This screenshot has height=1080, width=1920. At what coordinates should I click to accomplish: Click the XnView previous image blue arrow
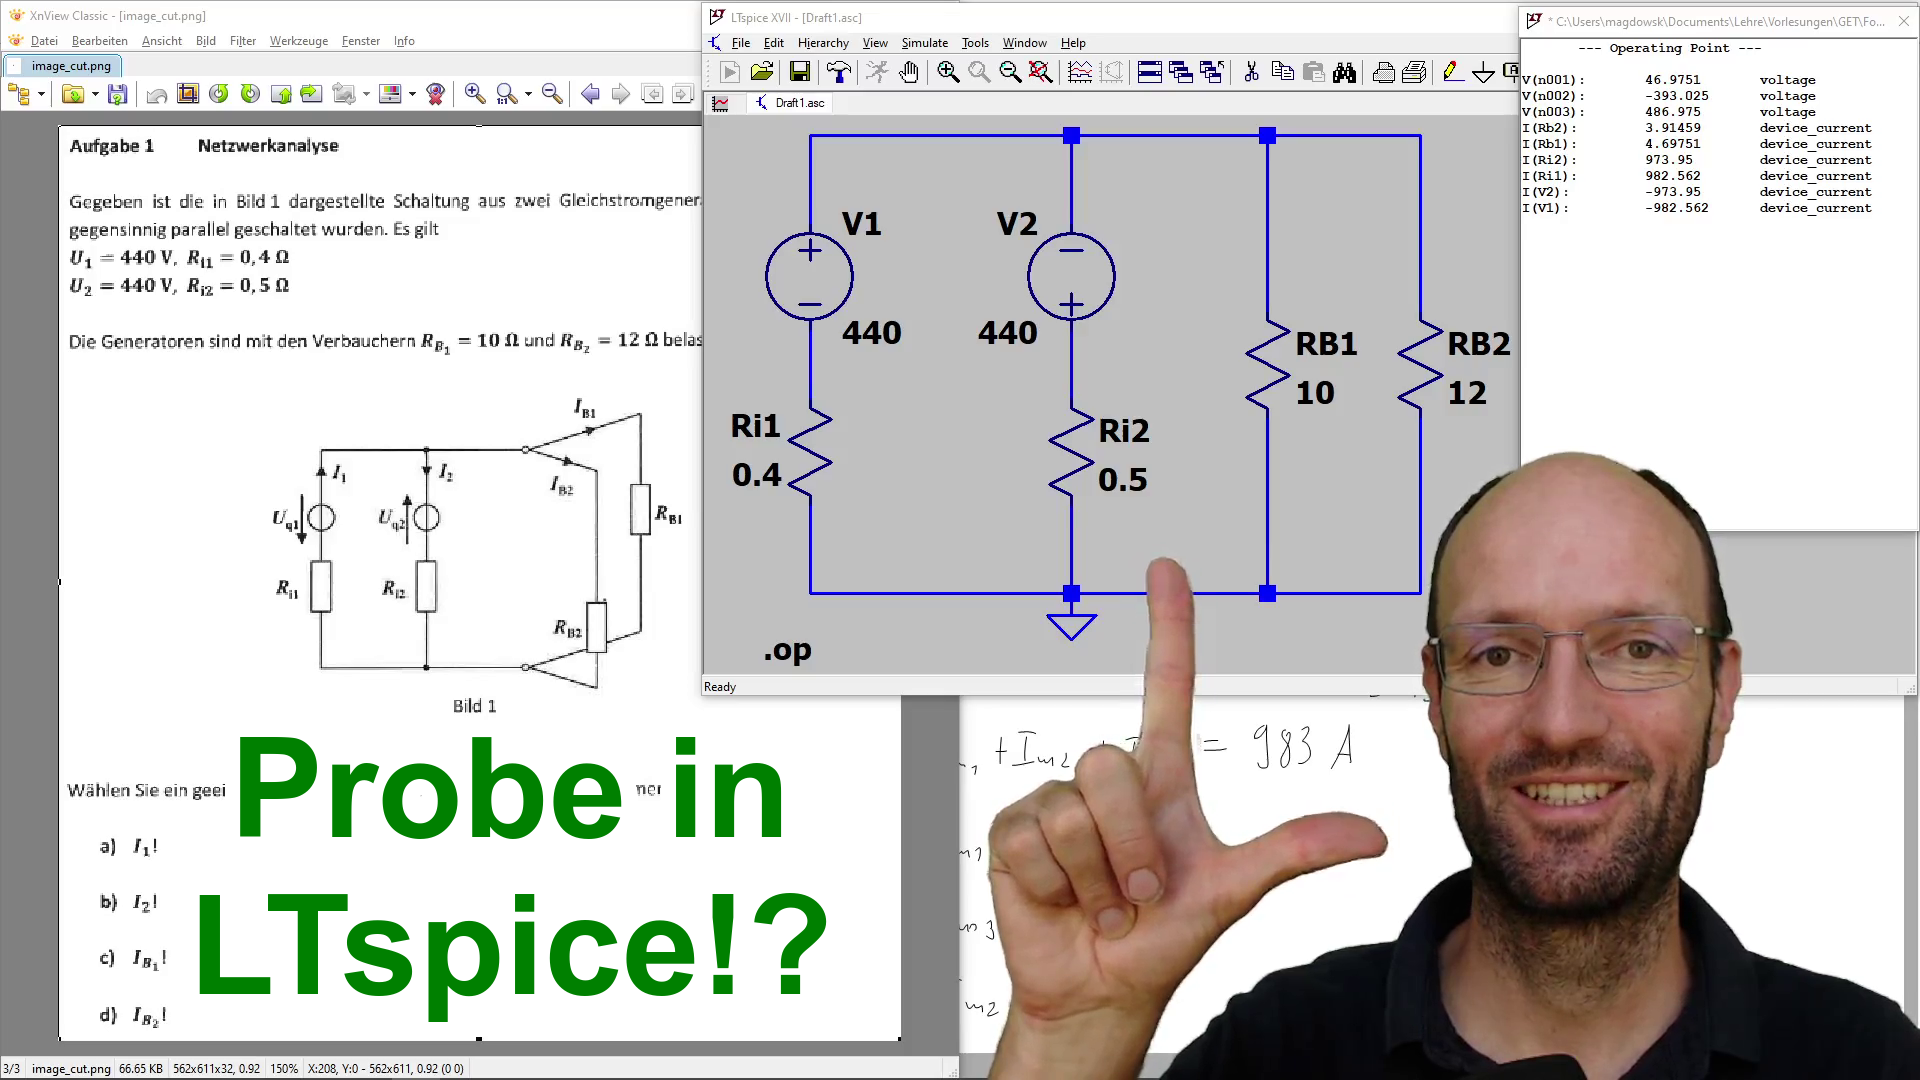590,94
